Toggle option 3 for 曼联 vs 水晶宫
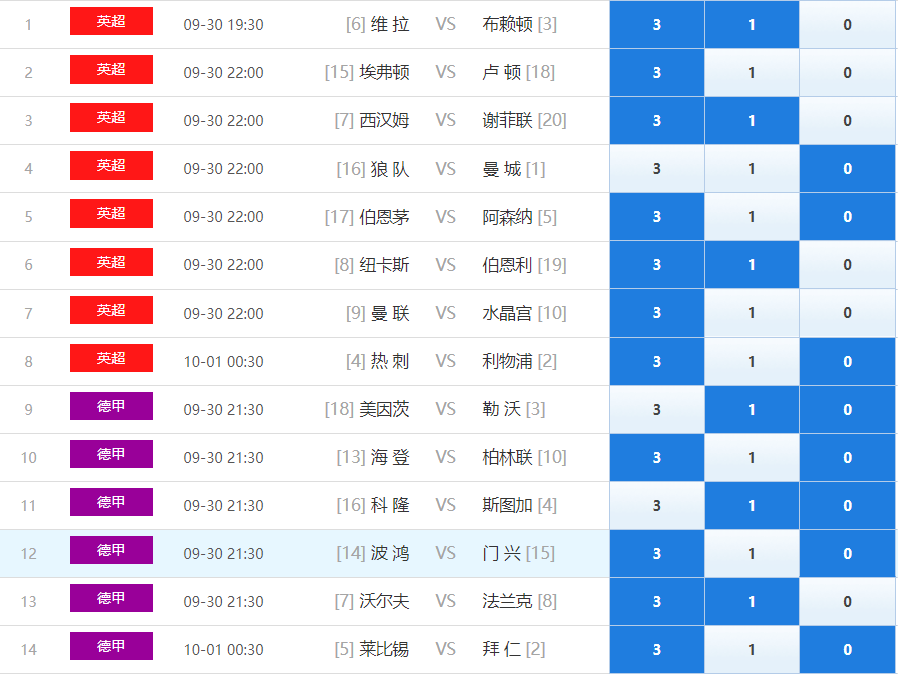 (x=657, y=313)
